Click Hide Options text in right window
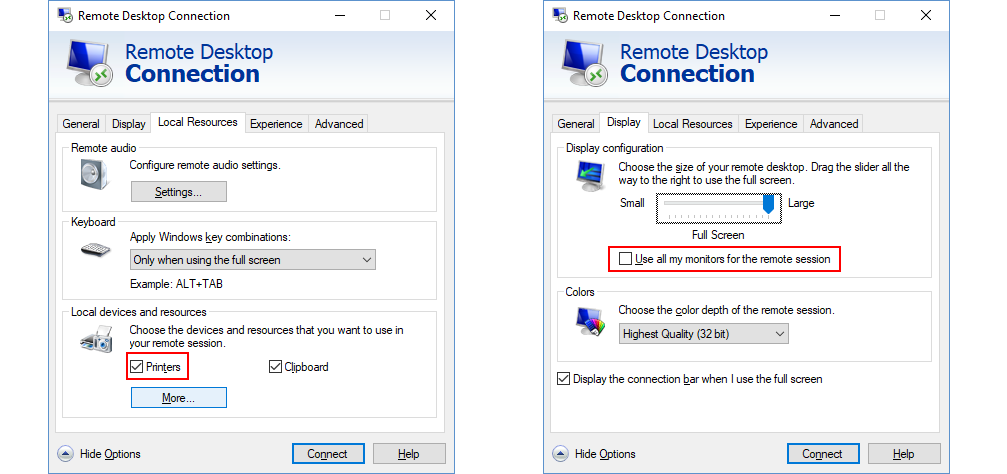Image resolution: width=1007 pixels, height=474 pixels. click(606, 454)
